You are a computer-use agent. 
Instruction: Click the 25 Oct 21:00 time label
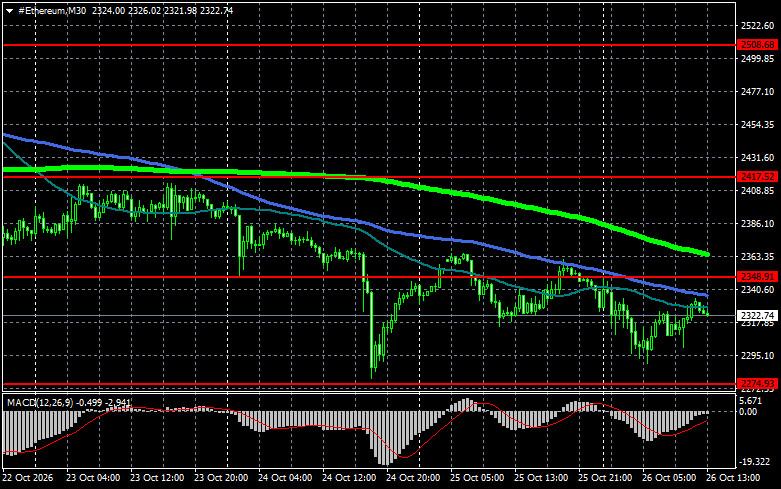[x=605, y=478]
